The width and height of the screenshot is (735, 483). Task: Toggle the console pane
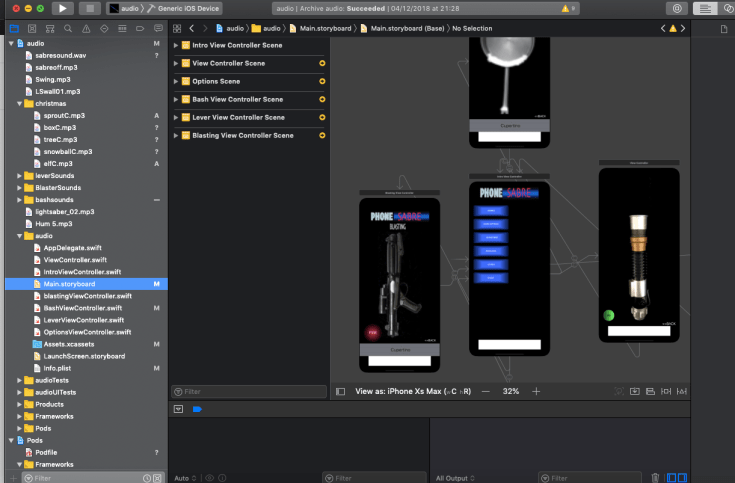click(x=682, y=478)
